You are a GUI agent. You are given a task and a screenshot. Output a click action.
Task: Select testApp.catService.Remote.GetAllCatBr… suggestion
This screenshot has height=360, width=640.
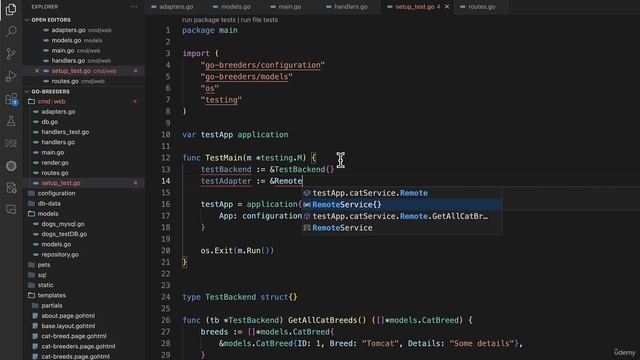(402, 216)
